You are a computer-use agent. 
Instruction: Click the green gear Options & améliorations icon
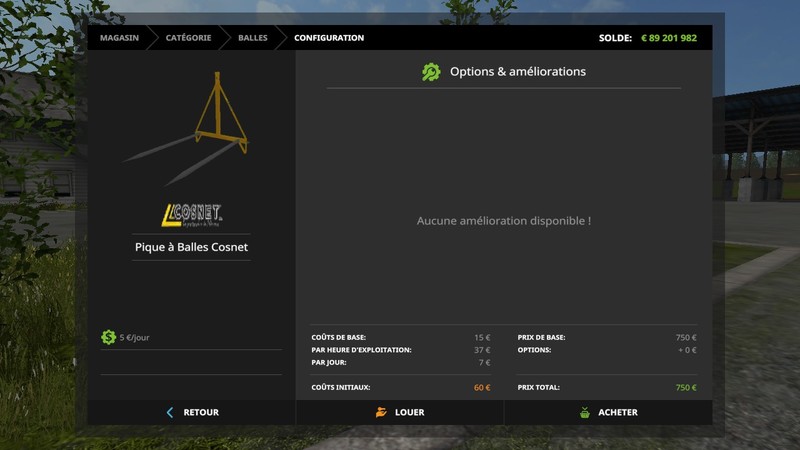coord(431,72)
